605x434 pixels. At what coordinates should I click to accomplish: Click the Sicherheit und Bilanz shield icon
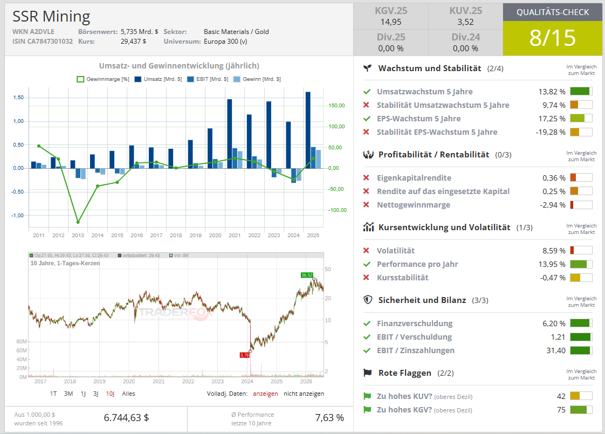[x=368, y=300]
